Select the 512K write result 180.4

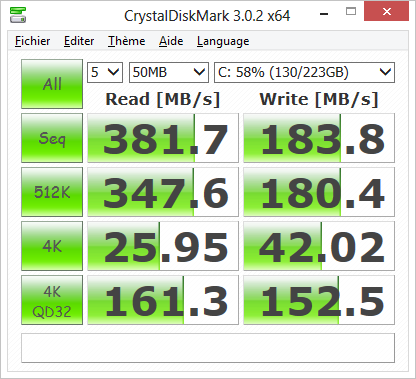click(x=319, y=192)
